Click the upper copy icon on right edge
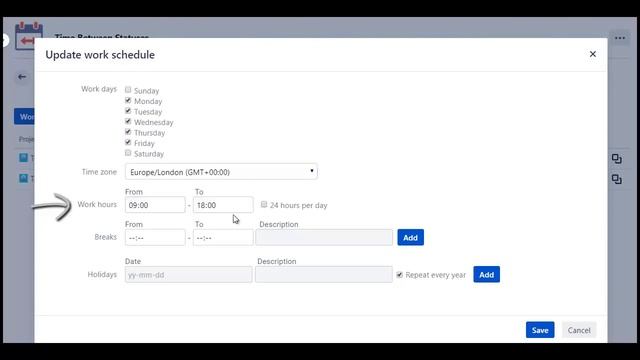 617,159
